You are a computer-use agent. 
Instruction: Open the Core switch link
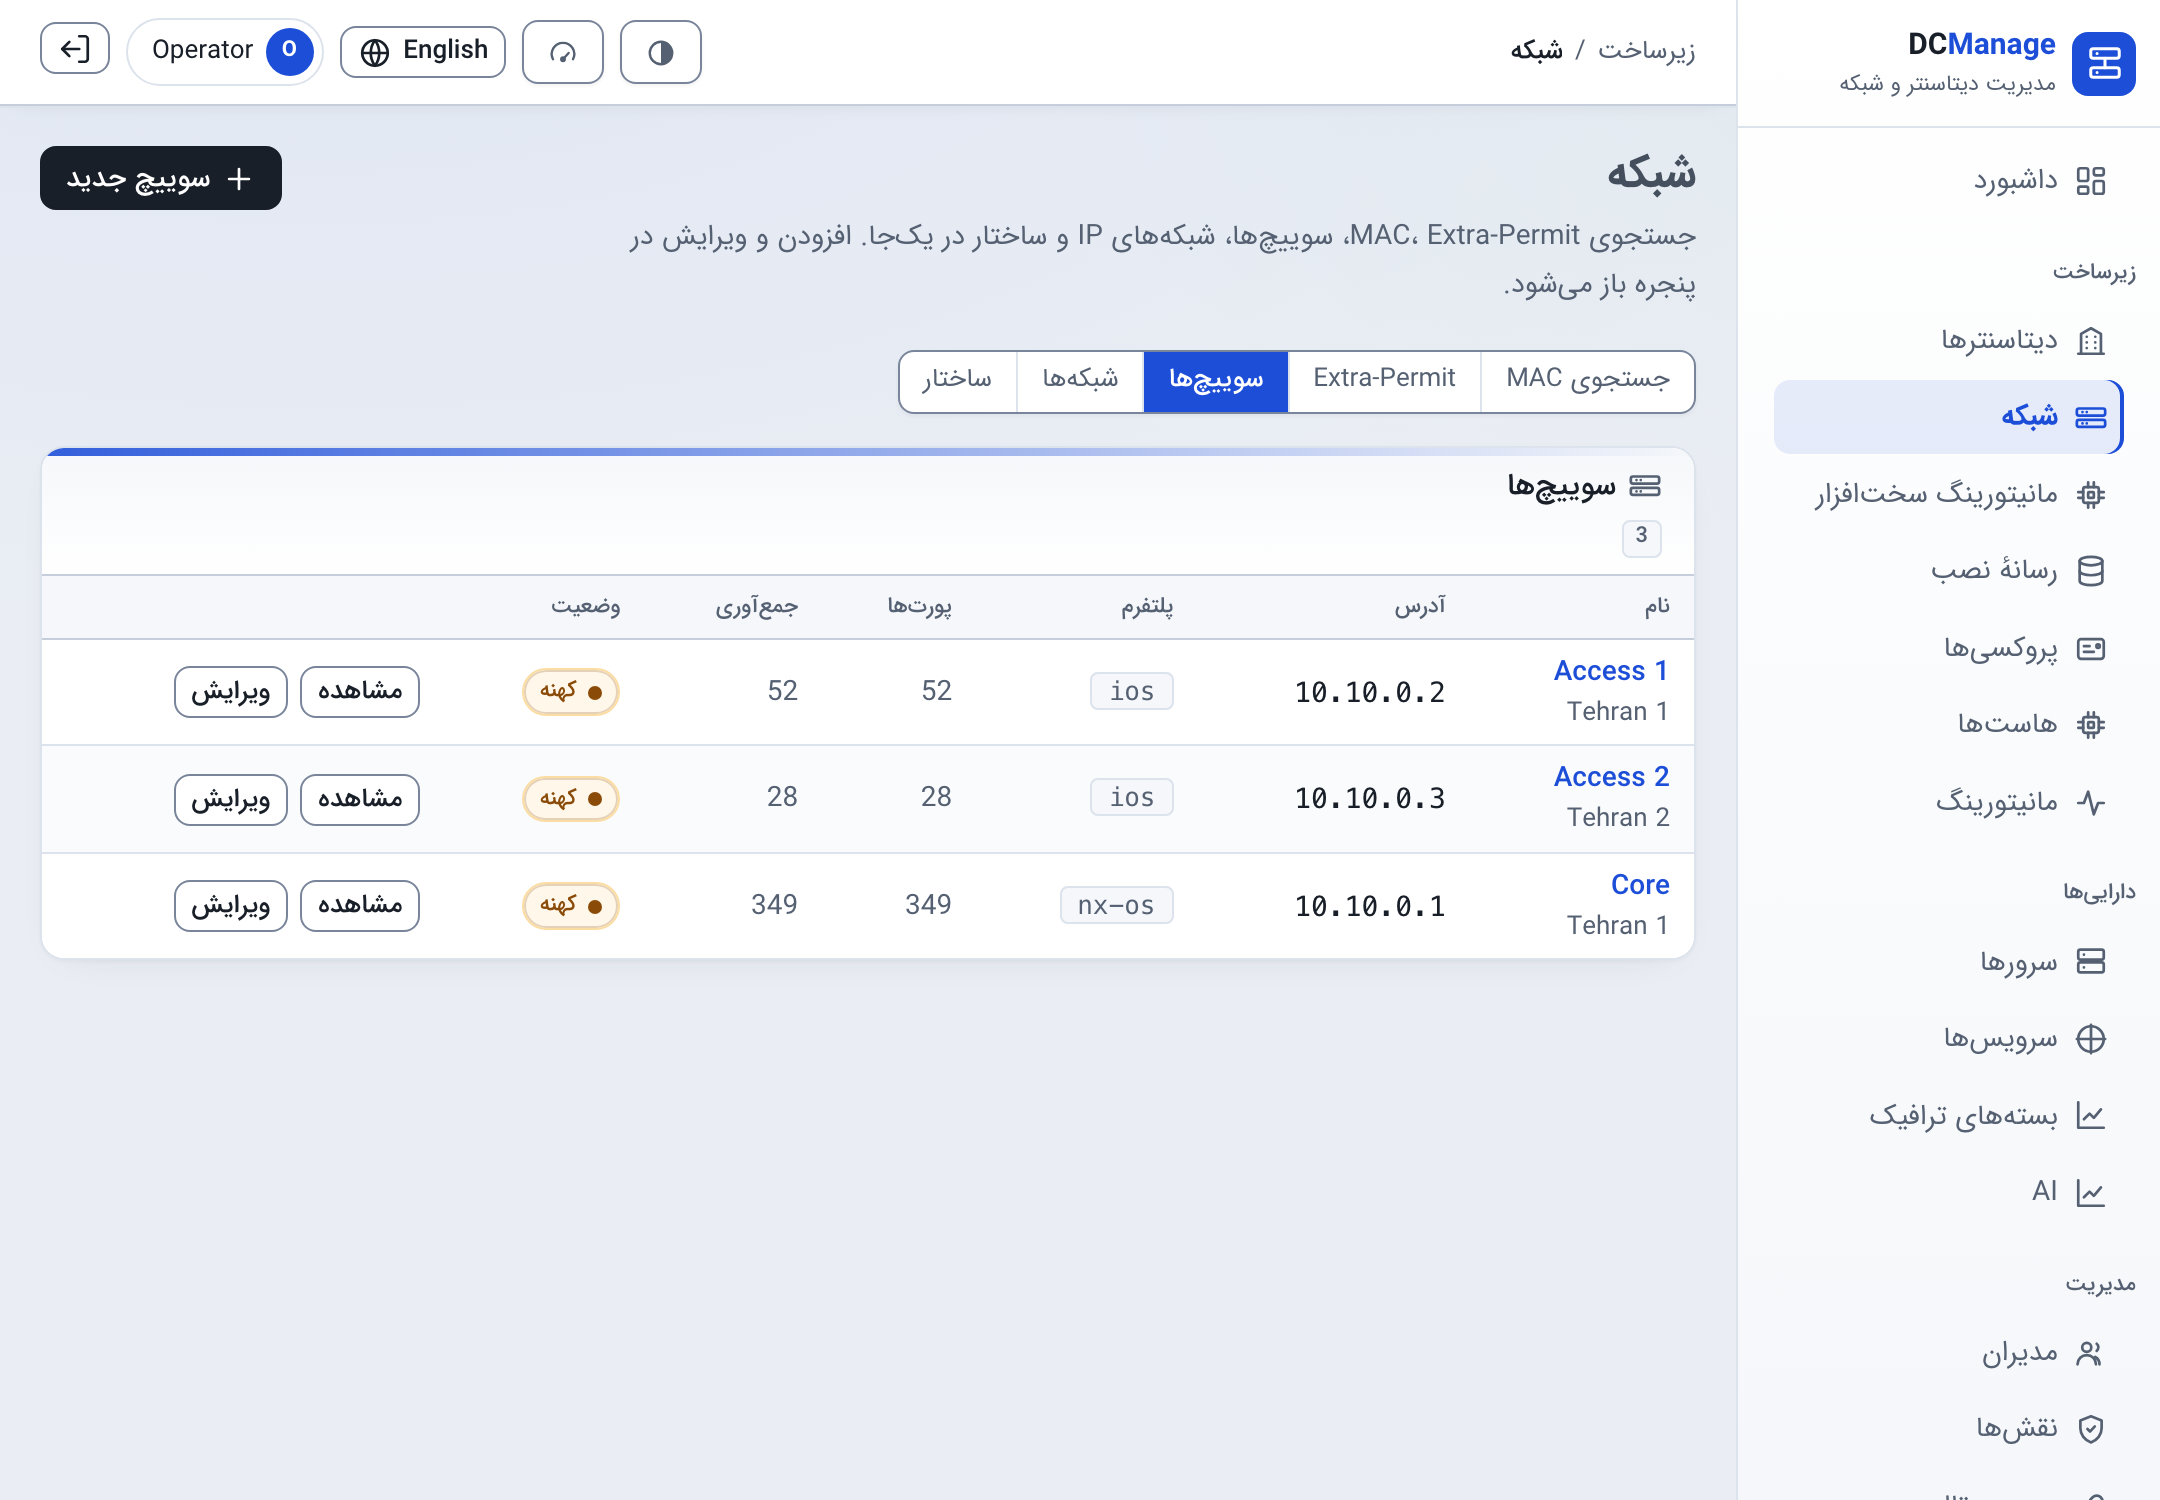1640,884
